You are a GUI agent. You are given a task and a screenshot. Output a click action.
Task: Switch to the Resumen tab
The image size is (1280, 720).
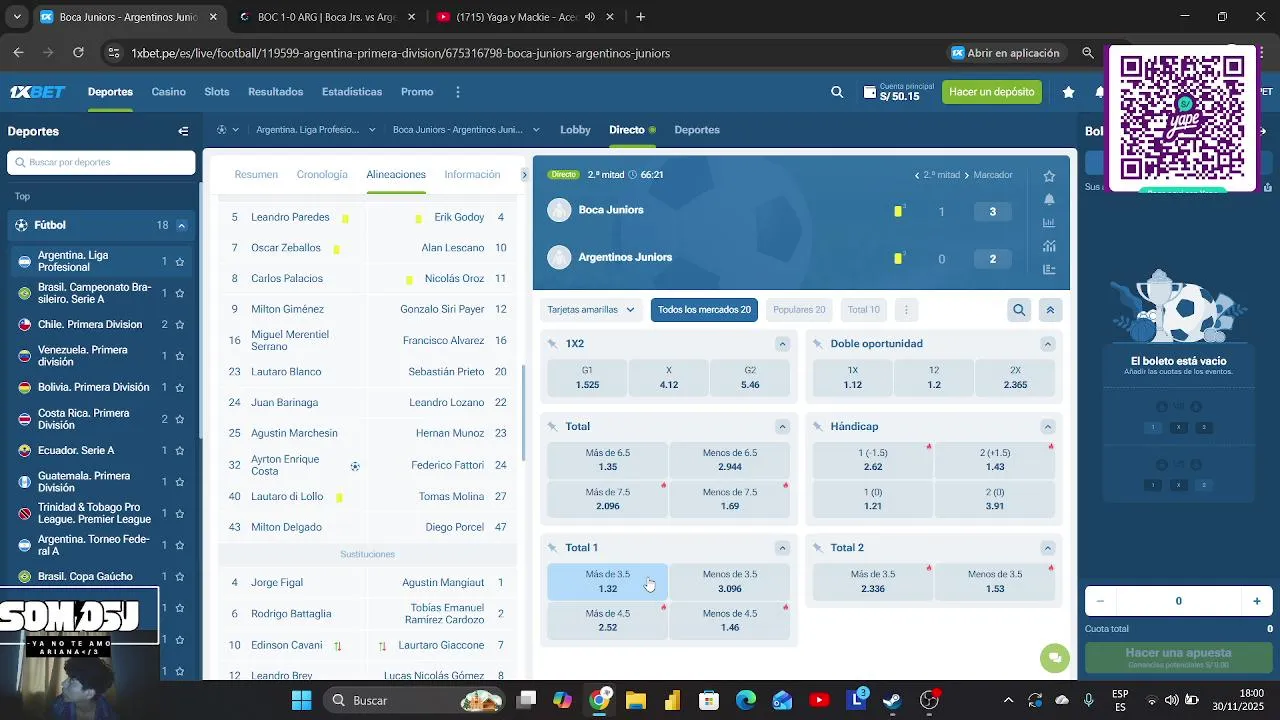coord(256,174)
